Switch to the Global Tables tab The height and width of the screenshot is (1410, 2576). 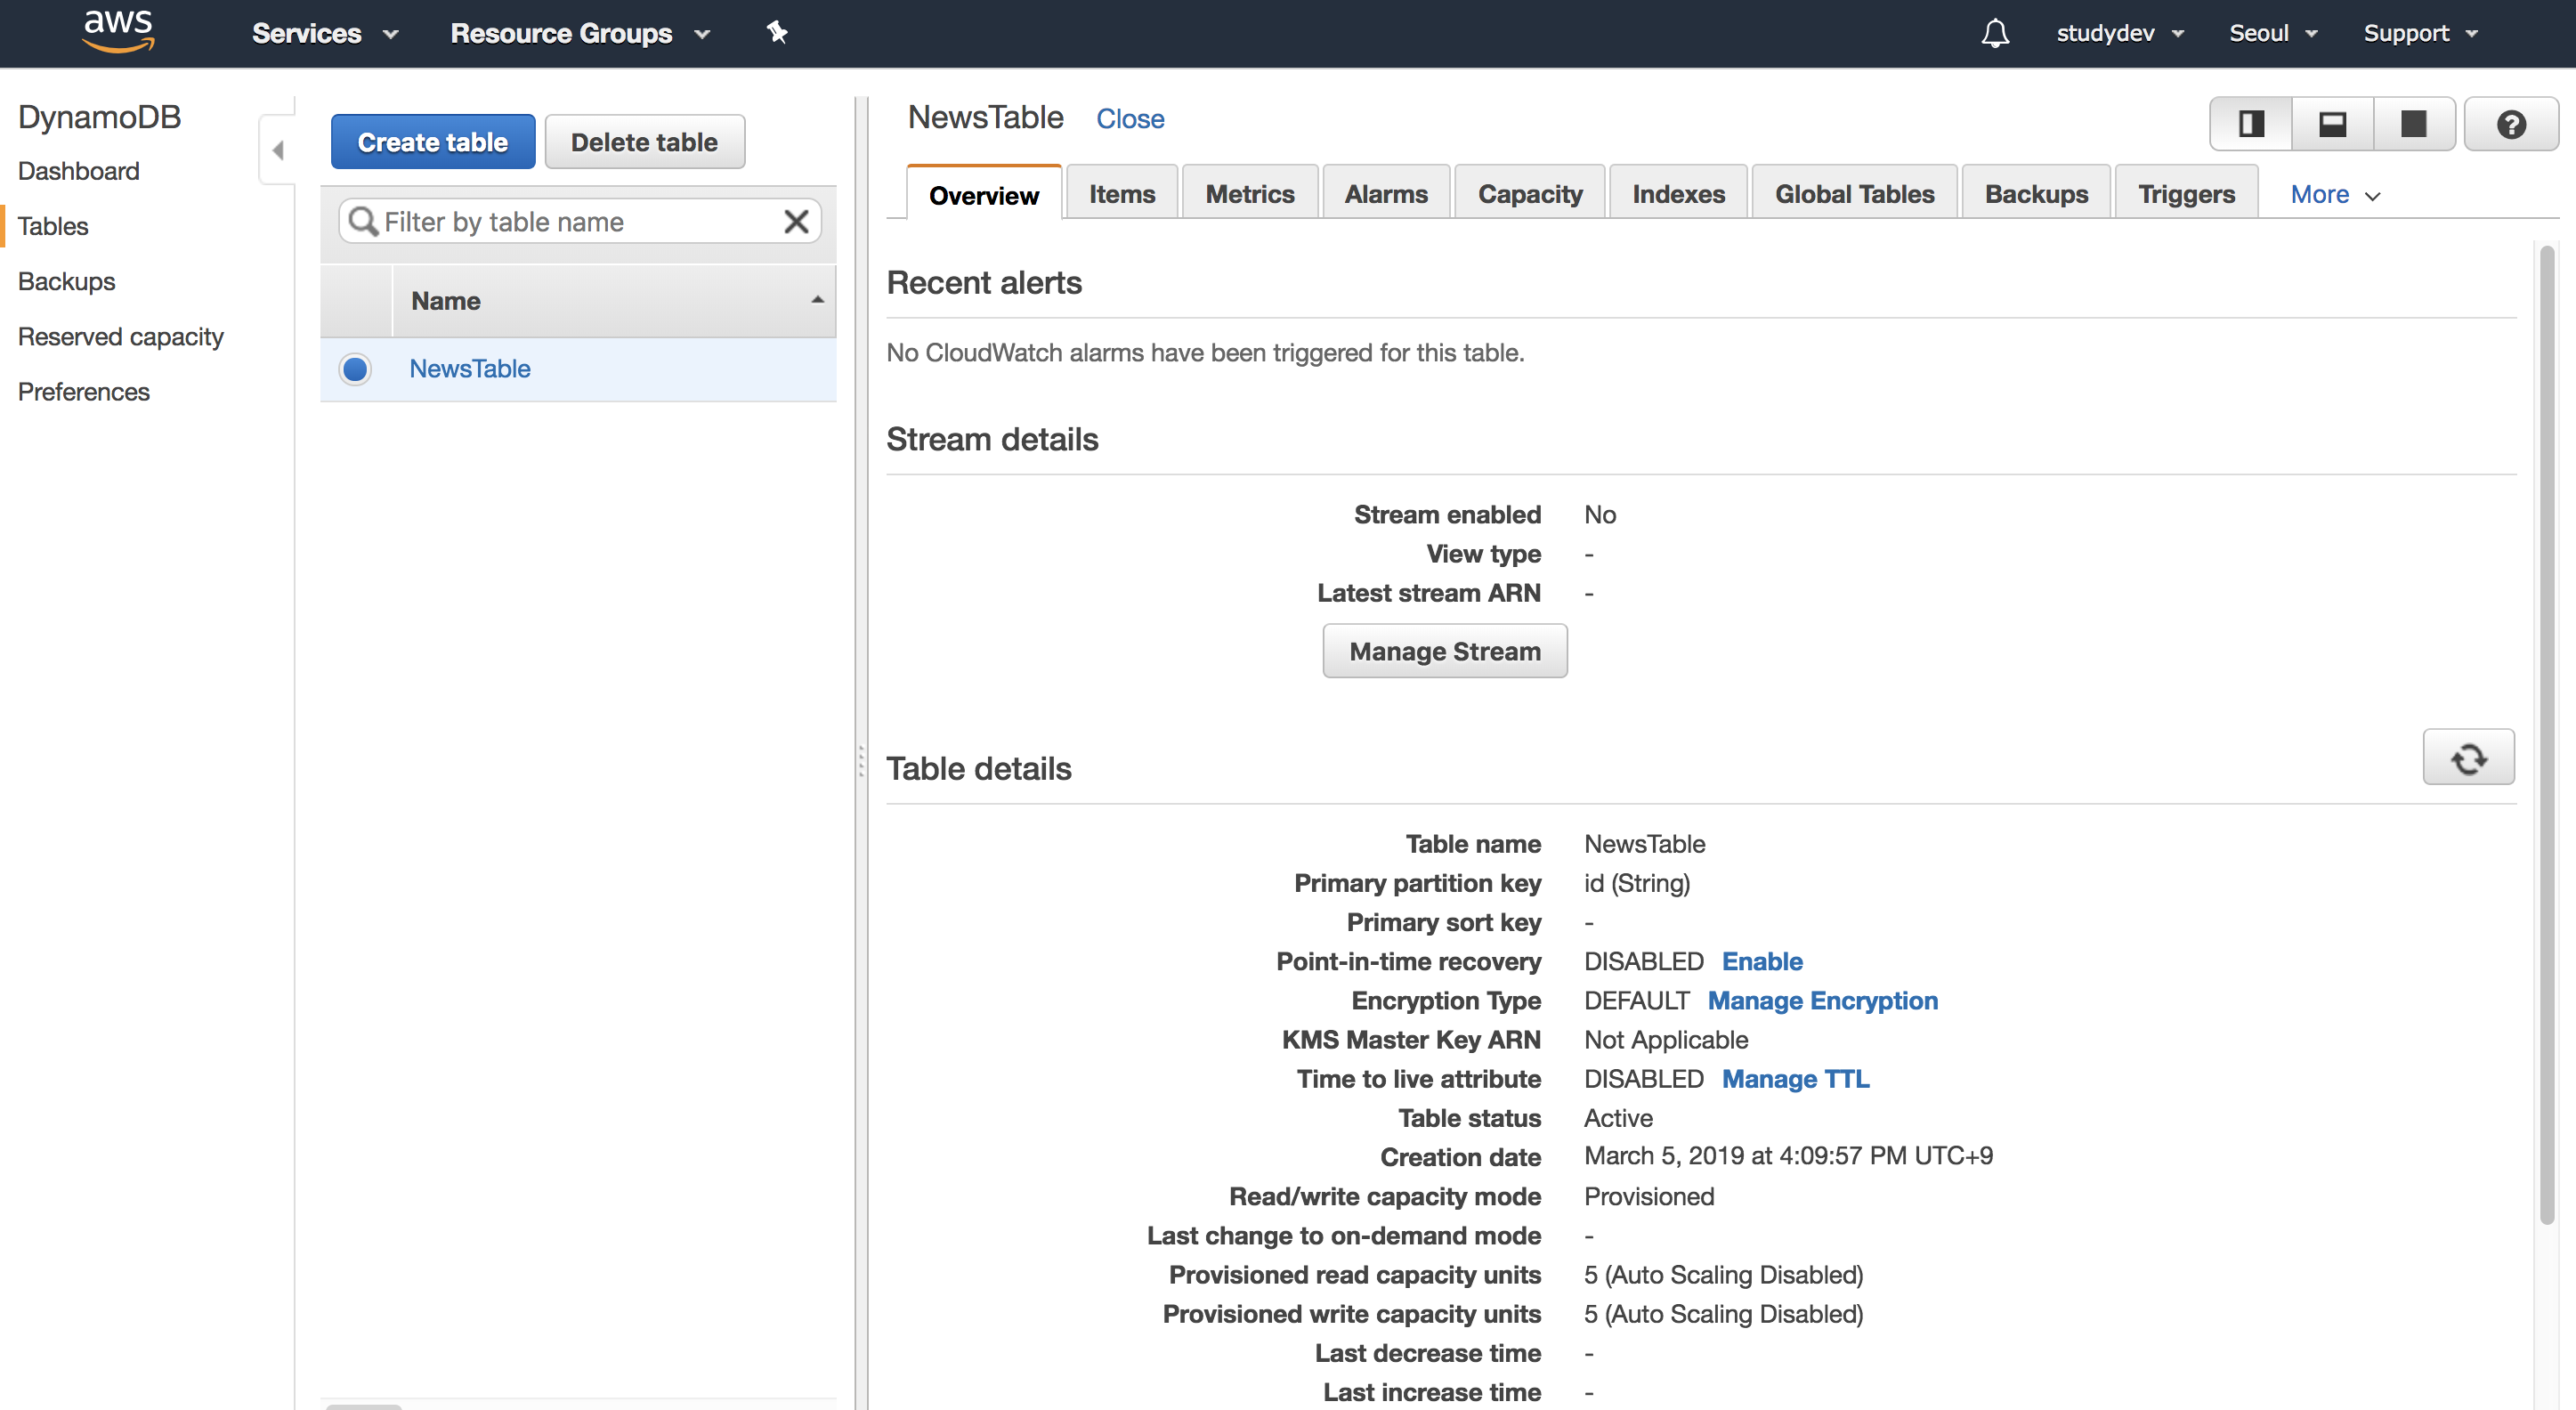[x=1854, y=193]
